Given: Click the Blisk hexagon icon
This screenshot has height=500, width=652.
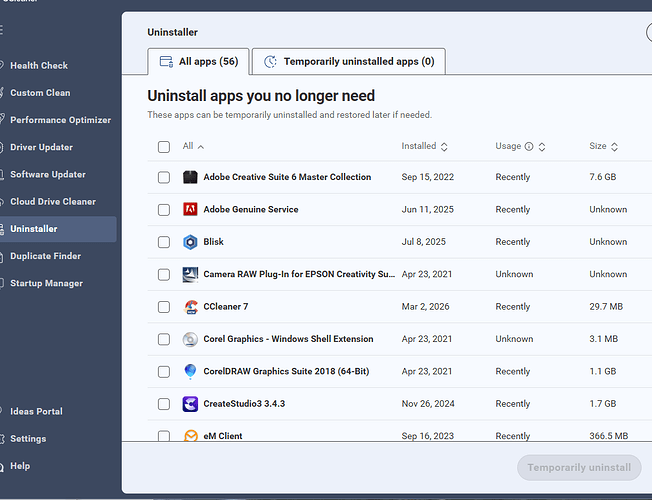Looking at the screenshot, I should [x=190, y=242].
